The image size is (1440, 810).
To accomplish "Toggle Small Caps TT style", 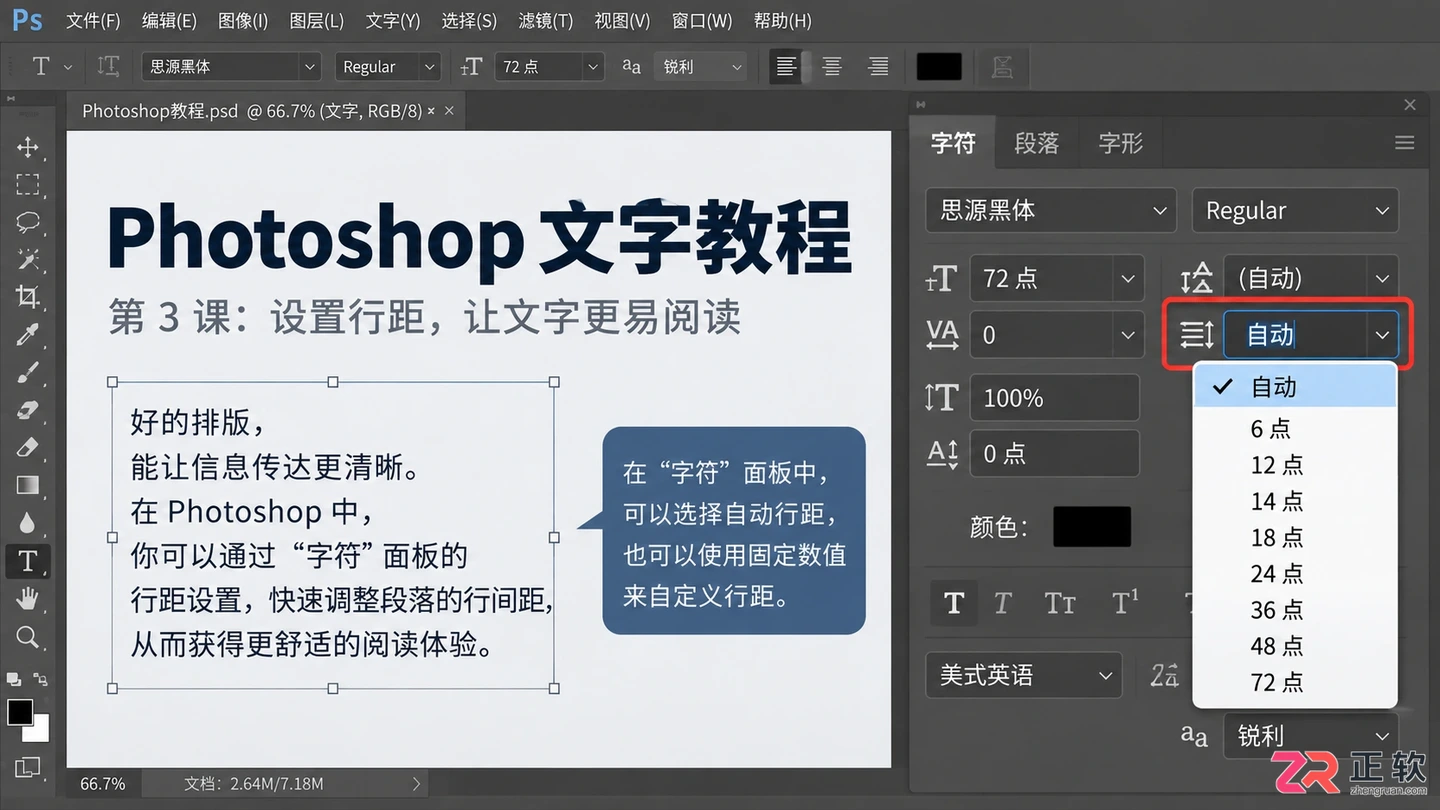I will tap(1060, 603).
